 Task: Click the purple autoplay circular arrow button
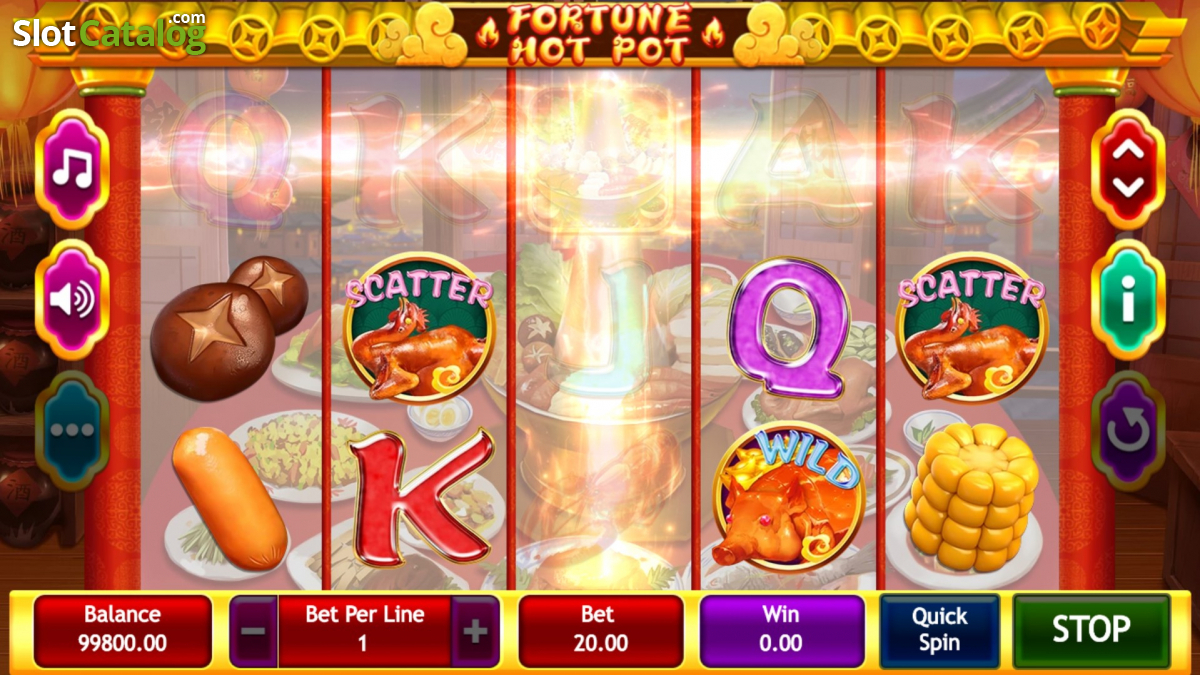click(1127, 431)
